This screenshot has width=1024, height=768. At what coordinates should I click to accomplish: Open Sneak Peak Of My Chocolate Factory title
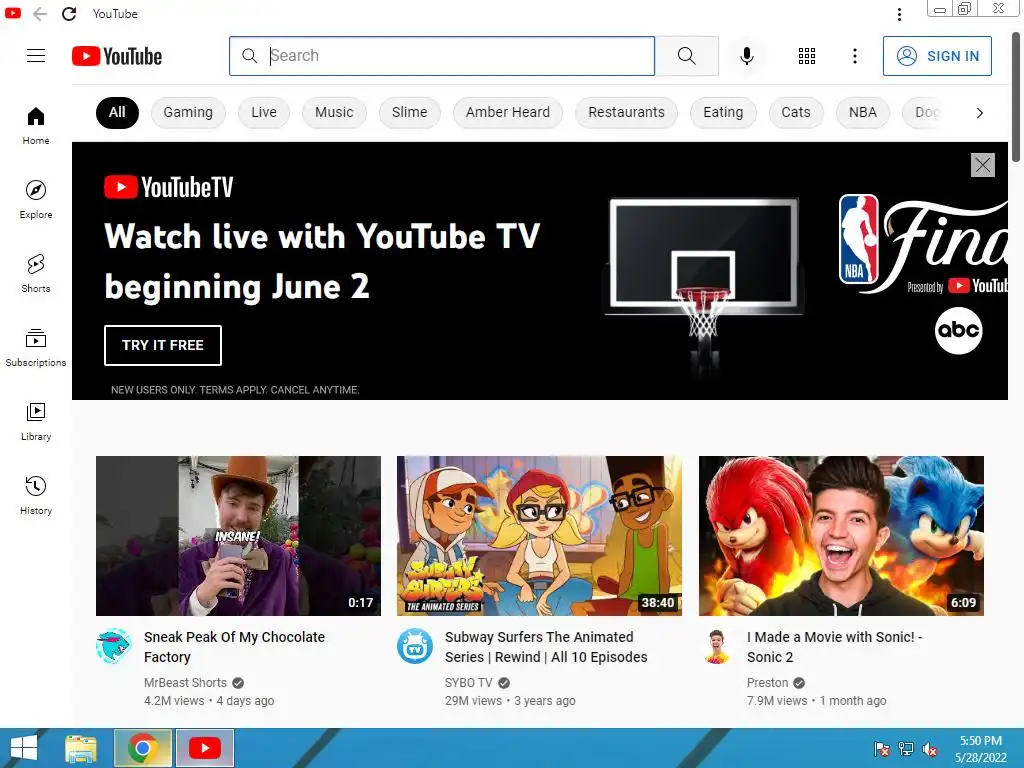(x=234, y=647)
